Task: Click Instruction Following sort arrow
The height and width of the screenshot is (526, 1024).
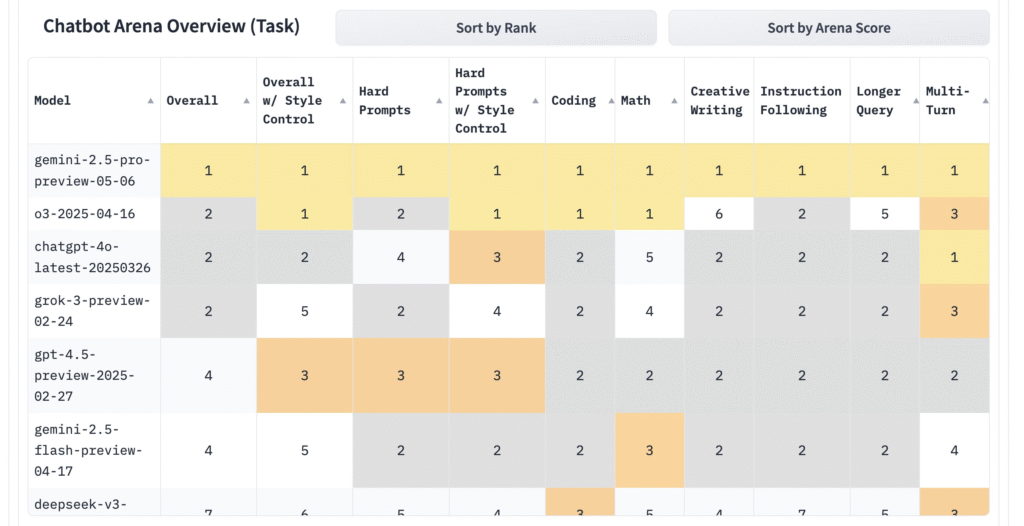Action: pos(840,100)
